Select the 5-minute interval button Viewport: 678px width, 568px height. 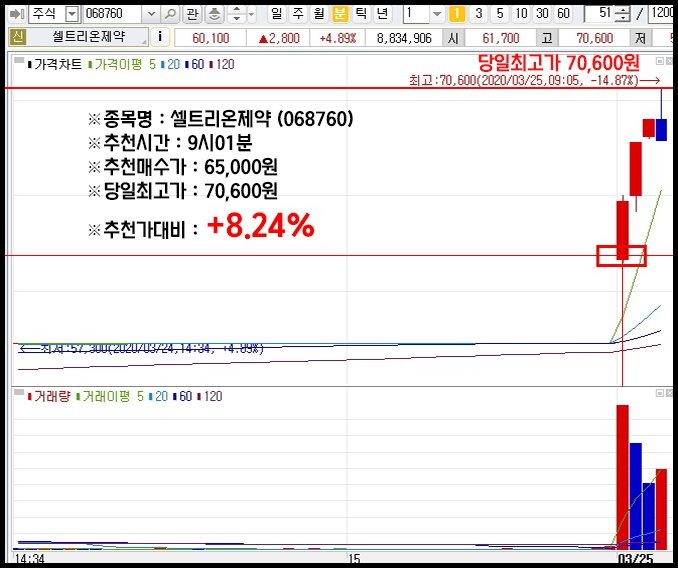(x=500, y=14)
